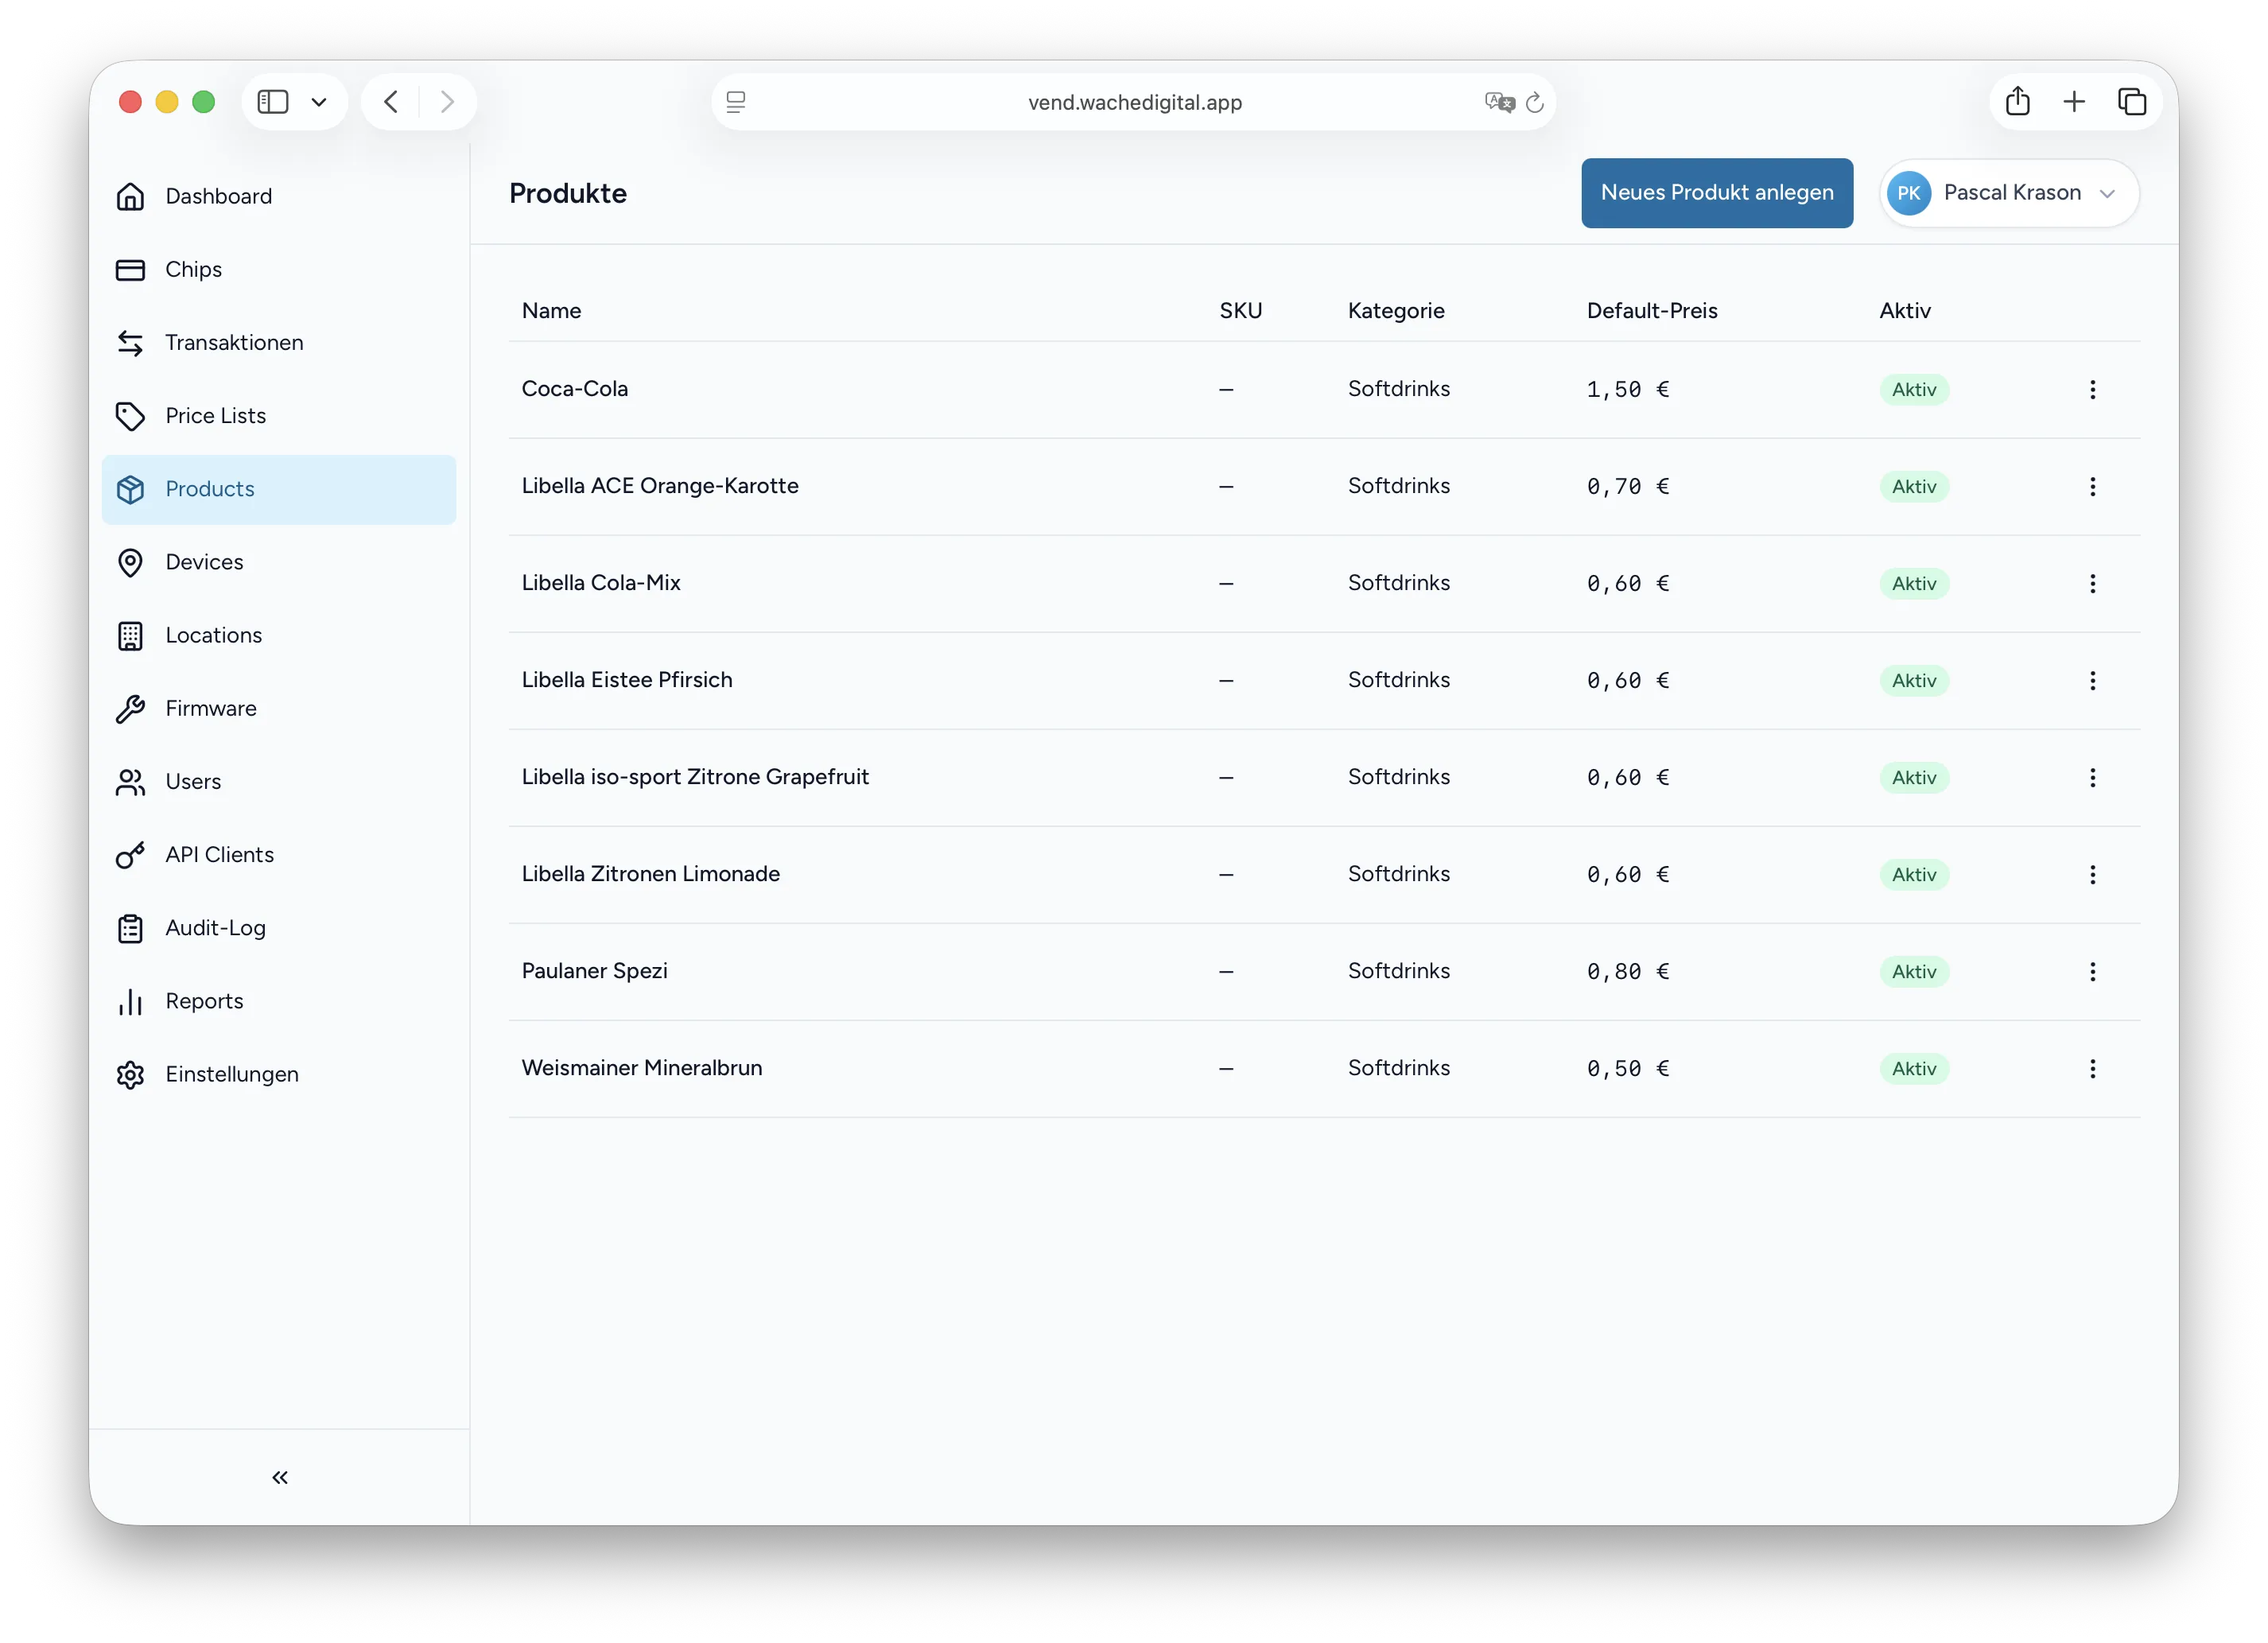Open Safari sidebar options chevron
The image size is (2268, 1643).
[319, 102]
